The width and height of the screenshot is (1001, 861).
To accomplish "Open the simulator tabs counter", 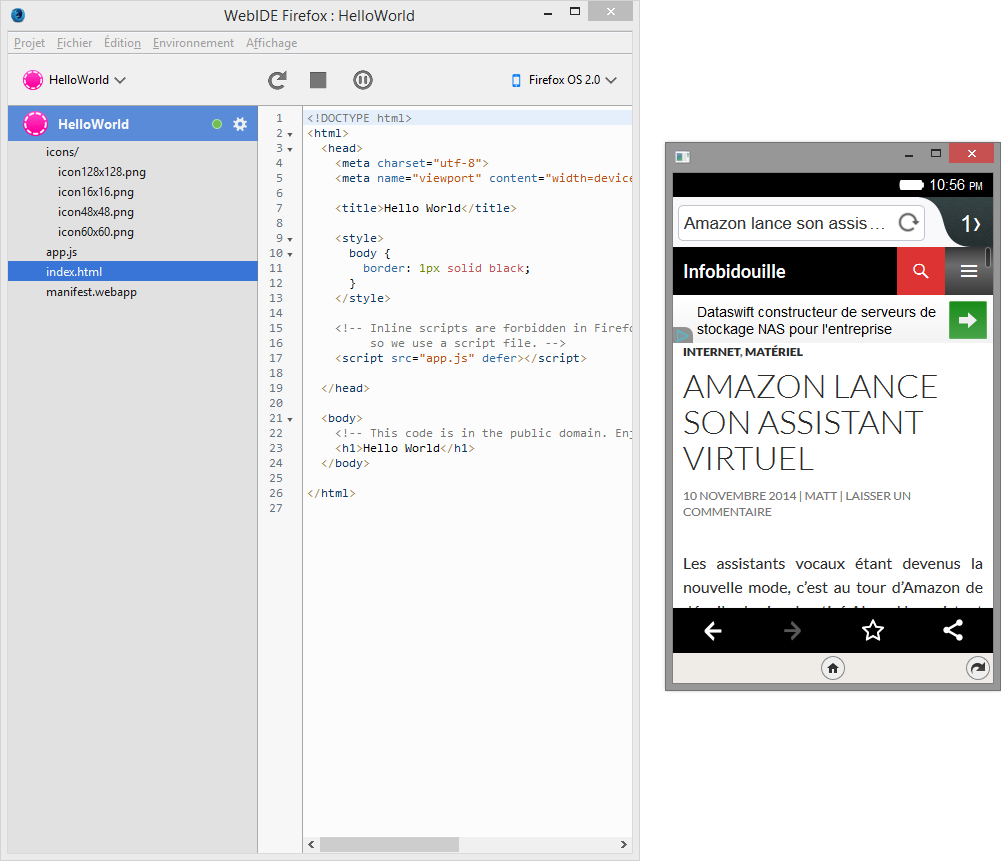I will click(x=970, y=223).
